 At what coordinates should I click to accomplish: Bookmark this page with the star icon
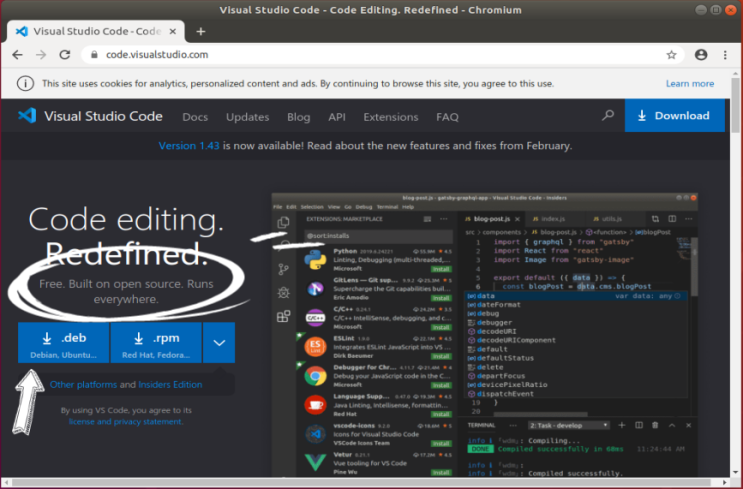pyautogui.click(x=671, y=55)
